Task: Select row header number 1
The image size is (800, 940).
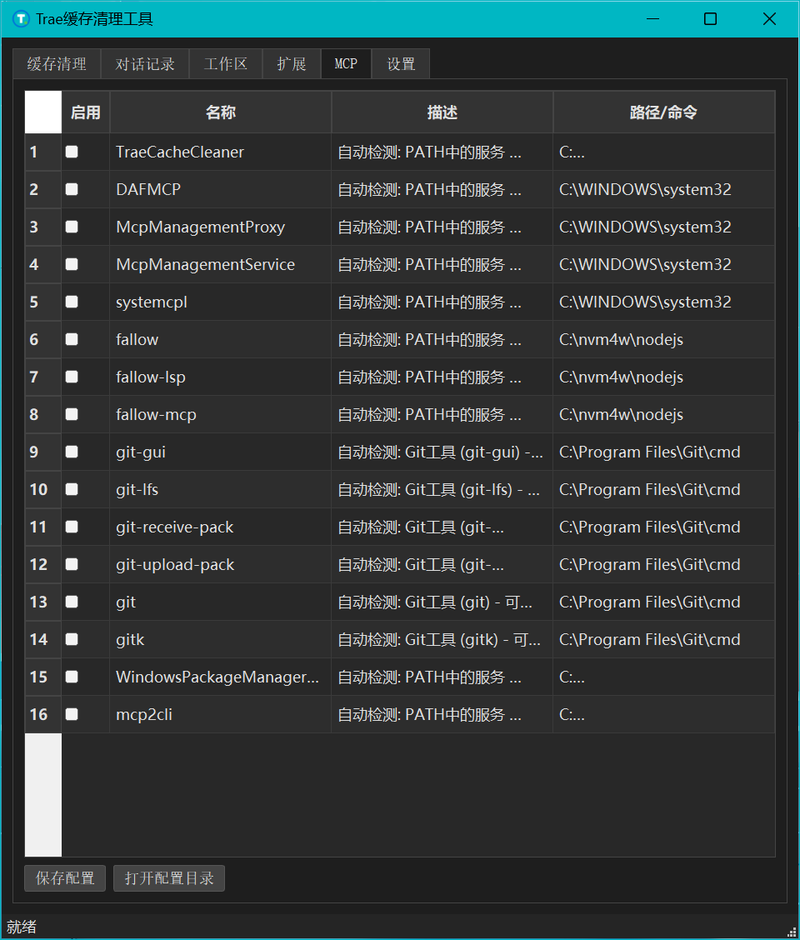Action: pyautogui.click(x=43, y=152)
